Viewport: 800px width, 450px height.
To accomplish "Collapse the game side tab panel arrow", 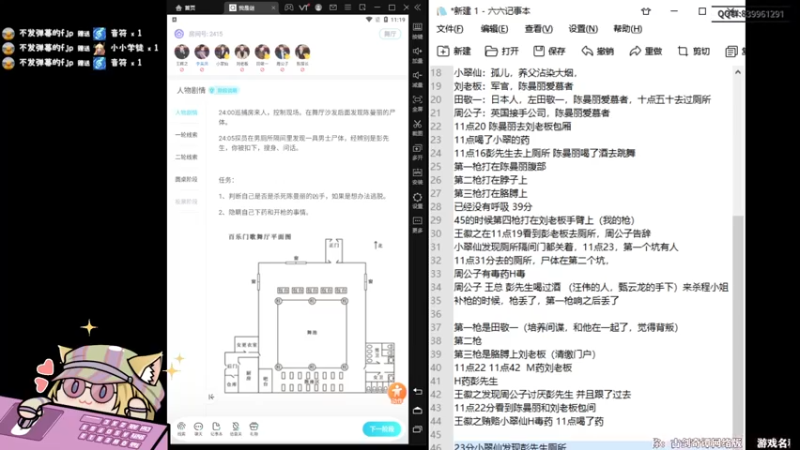I will point(211,396).
